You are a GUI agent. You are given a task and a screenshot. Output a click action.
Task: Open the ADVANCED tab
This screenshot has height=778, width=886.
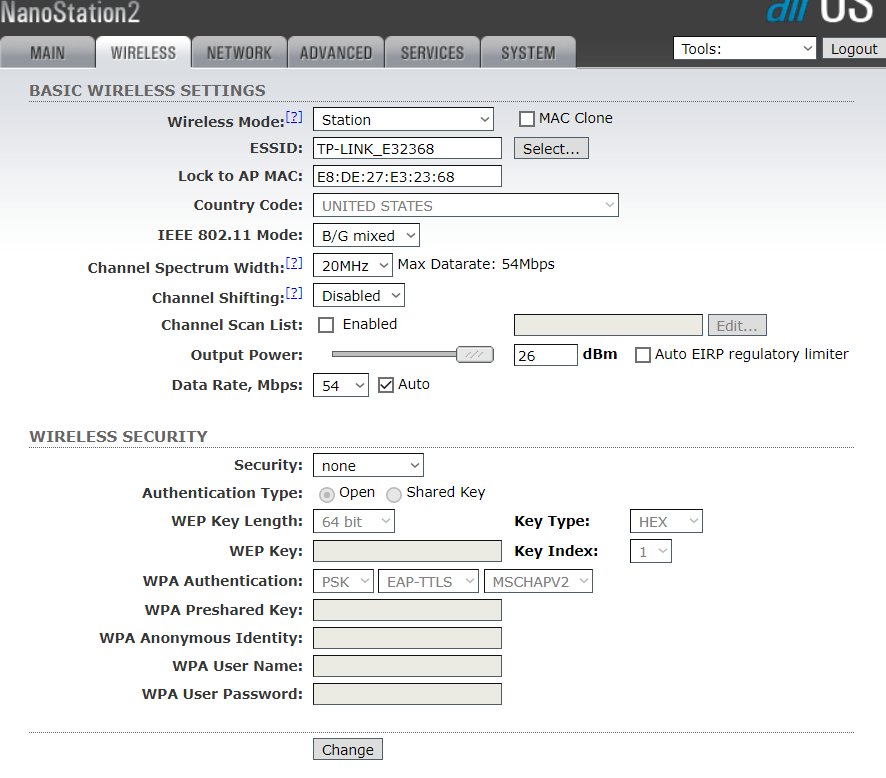[336, 53]
